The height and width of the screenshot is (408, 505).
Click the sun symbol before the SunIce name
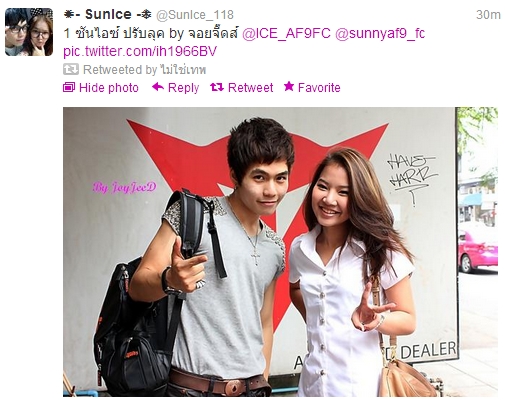69,15
